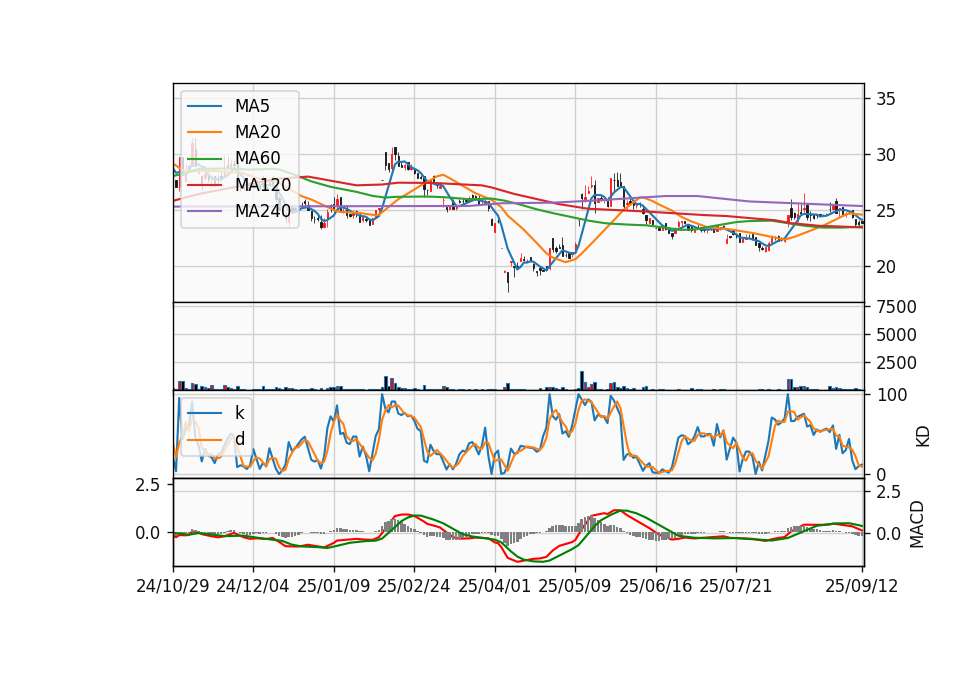The height and width of the screenshot is (690, 960).
Task: Click the 25/07/21 date axis label
Action: pos(736,586)
